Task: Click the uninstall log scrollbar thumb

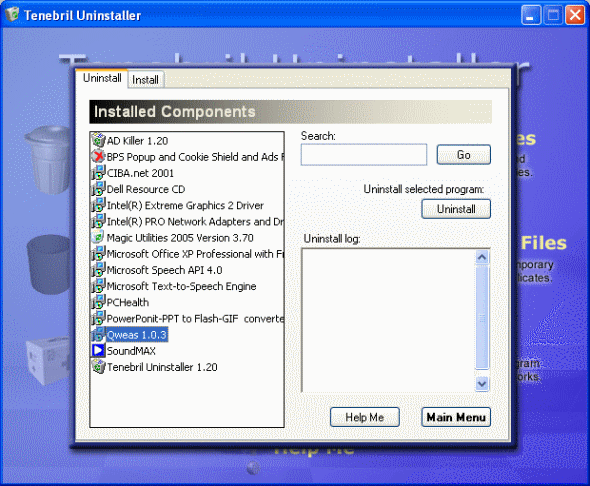Action: 482,317
